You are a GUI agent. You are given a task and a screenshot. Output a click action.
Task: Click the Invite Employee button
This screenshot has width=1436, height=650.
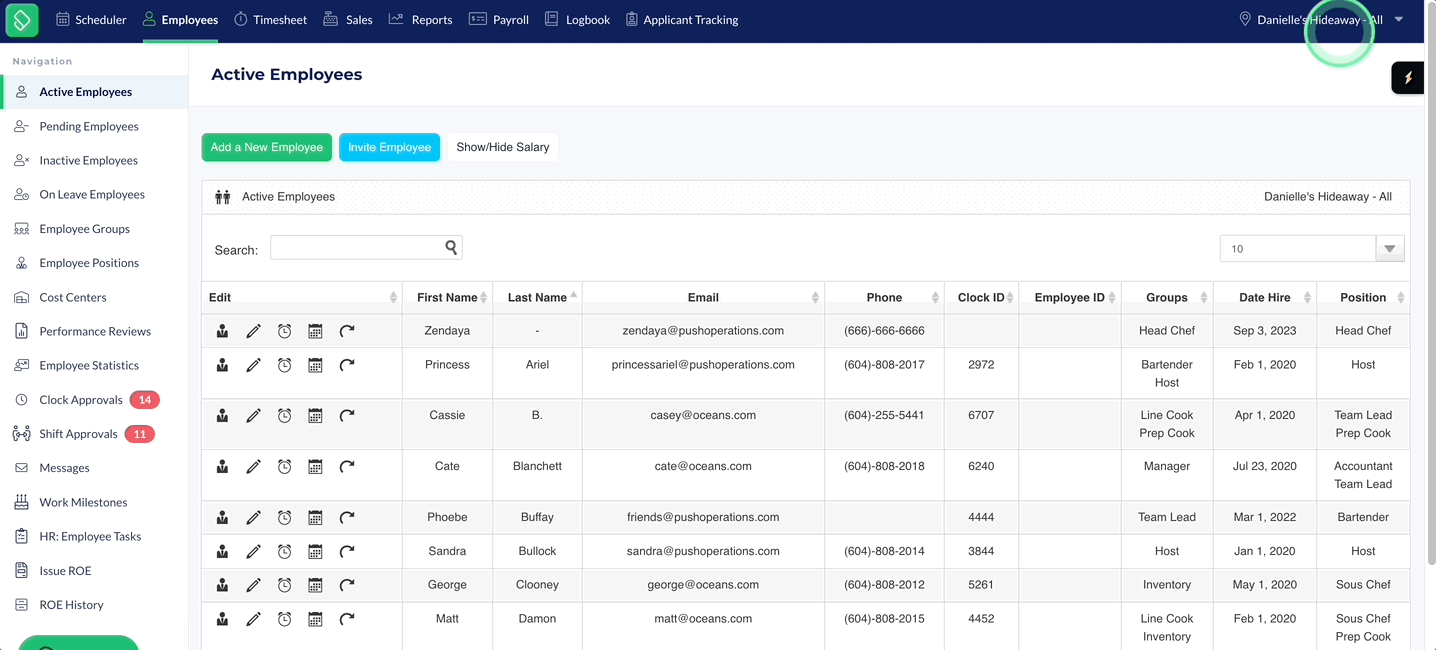tap(389, 147)
